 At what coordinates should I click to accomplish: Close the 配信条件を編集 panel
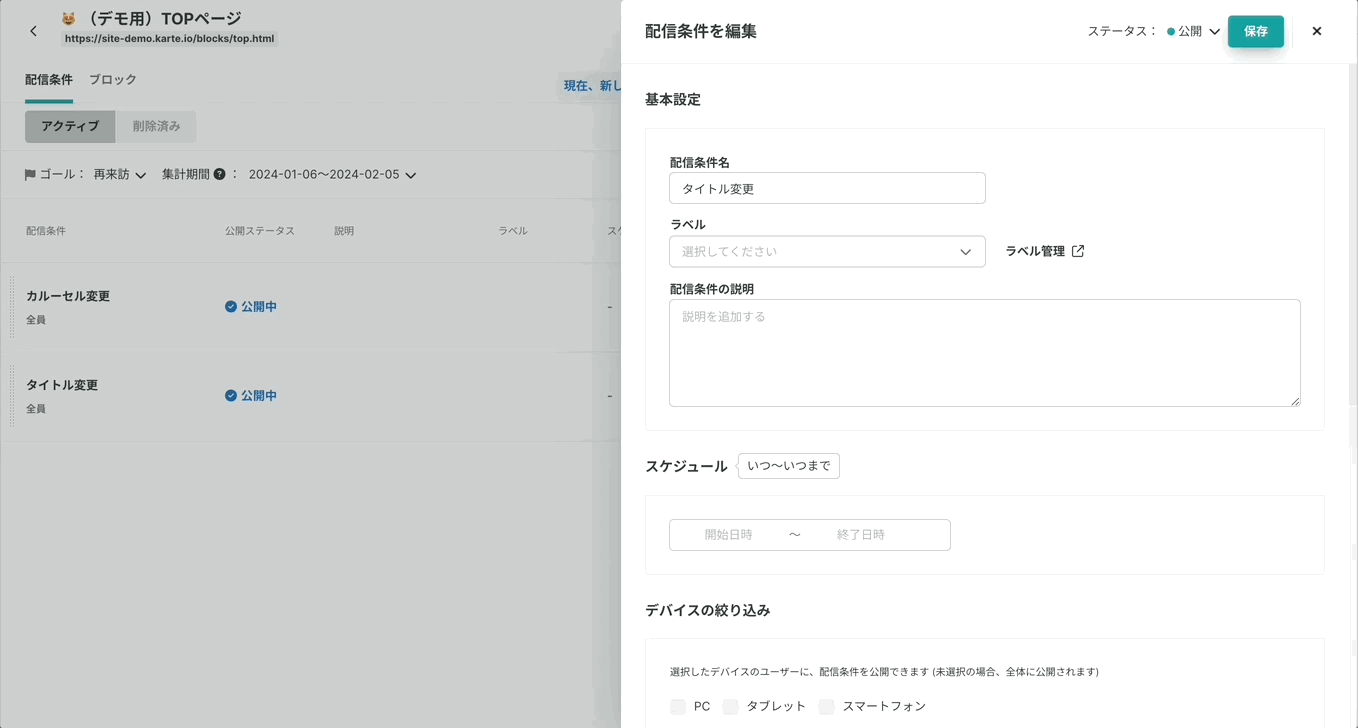point(1317,31)
